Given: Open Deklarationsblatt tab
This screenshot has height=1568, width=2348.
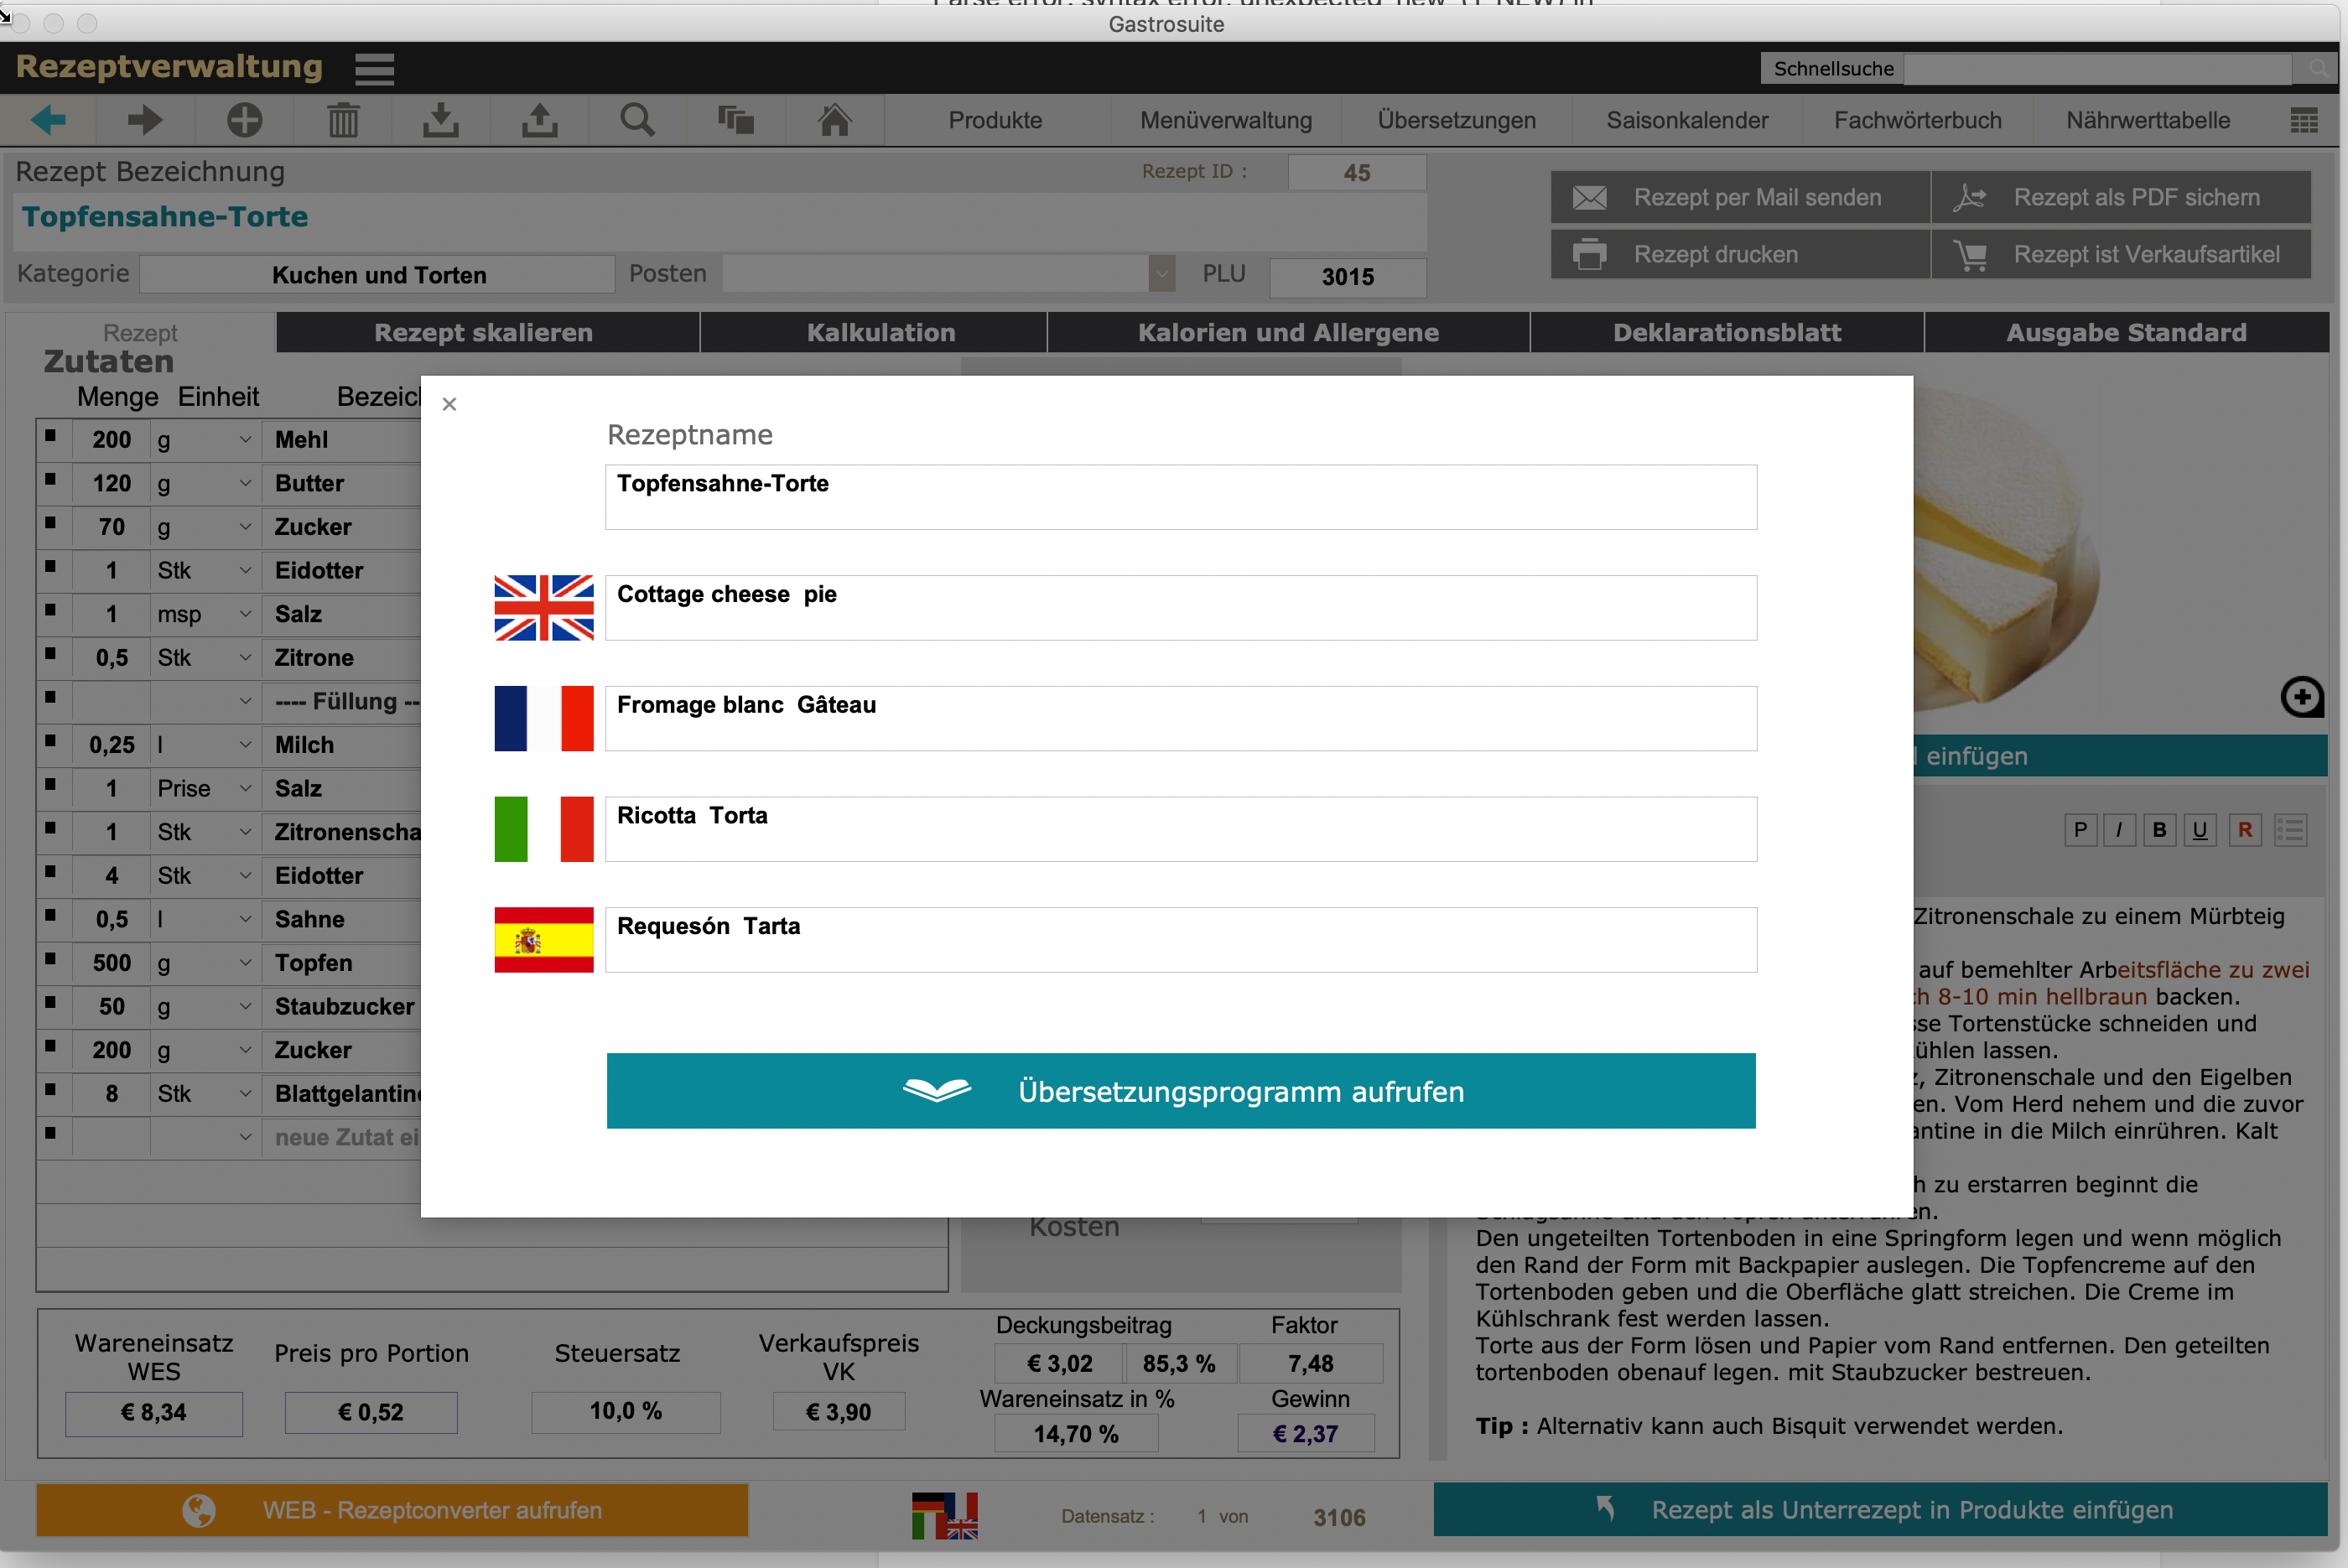Looking at the screenshot, I should [1726, 332].
